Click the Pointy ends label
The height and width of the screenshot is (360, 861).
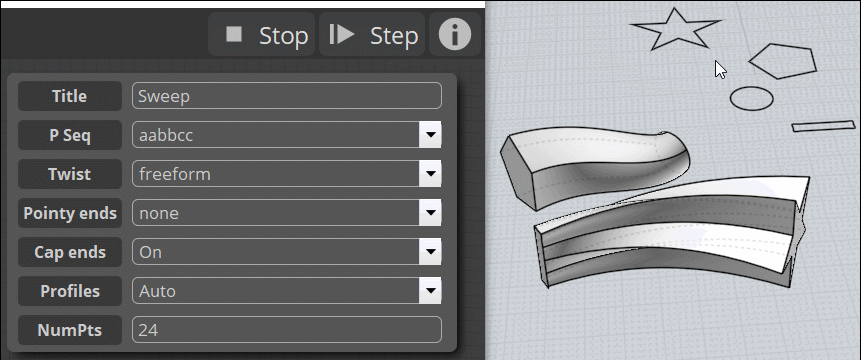(x=70, y=213)
